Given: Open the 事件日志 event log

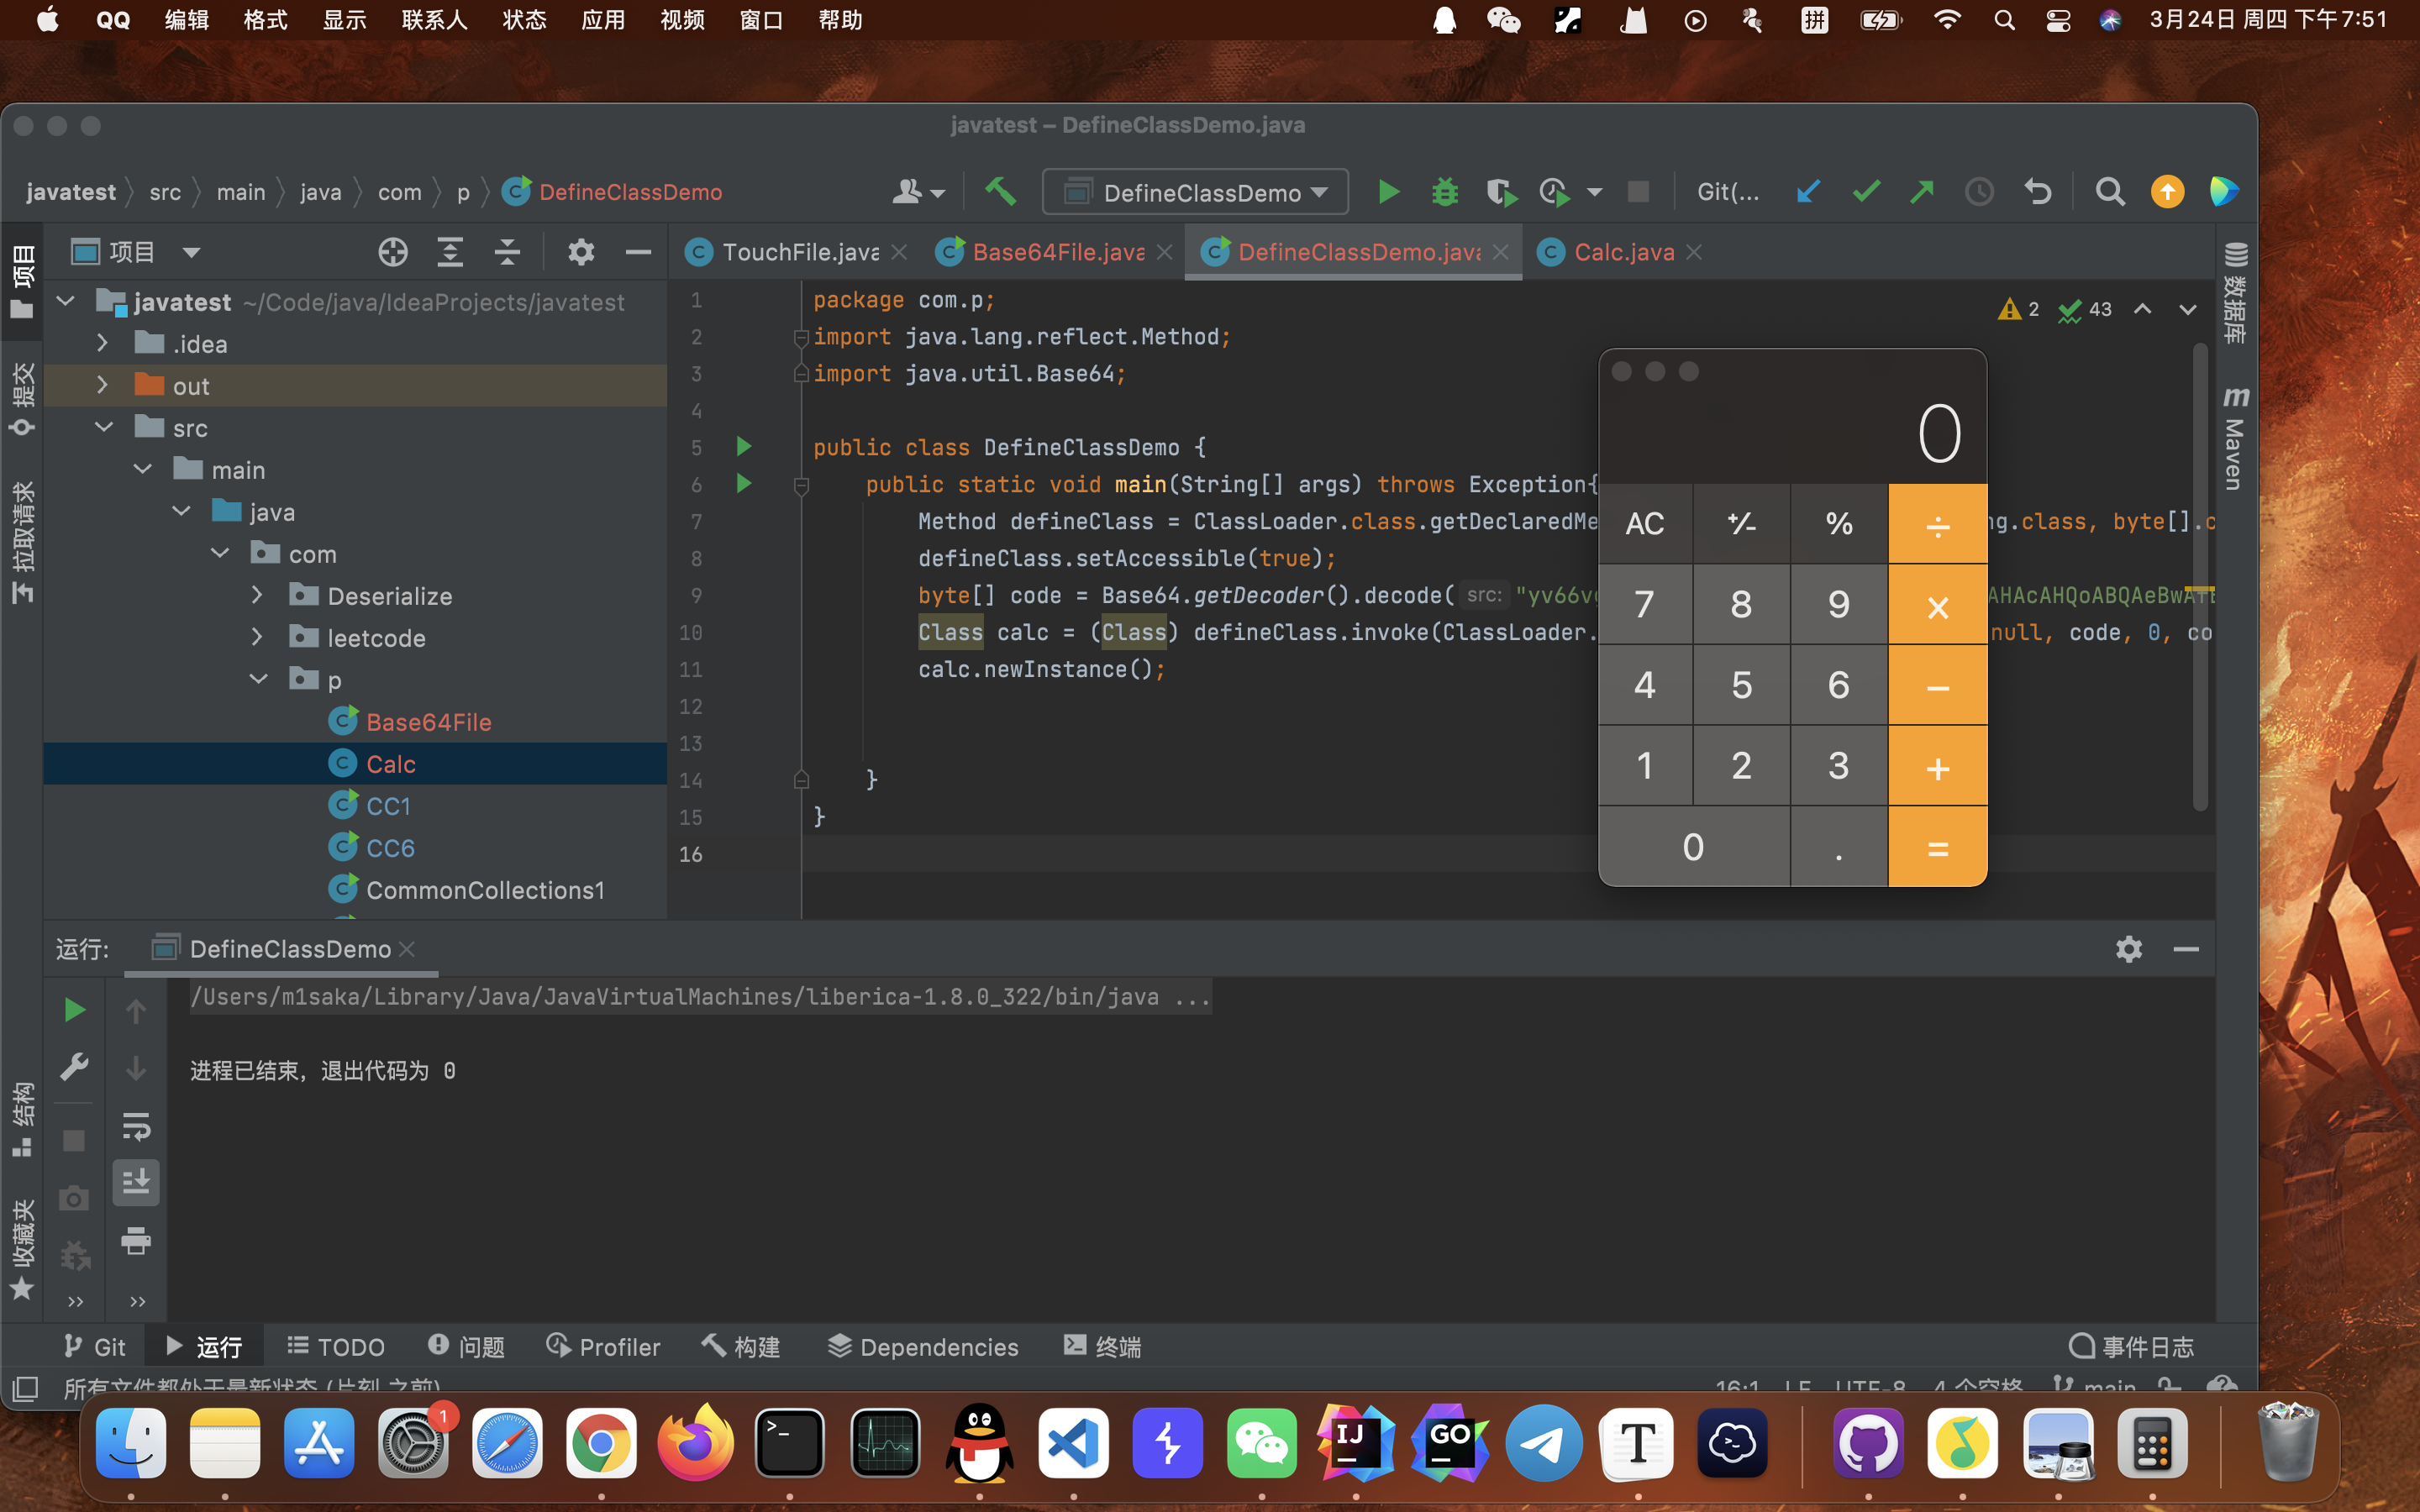Looking at the screenshot, I should (x=2131, y=1347).
